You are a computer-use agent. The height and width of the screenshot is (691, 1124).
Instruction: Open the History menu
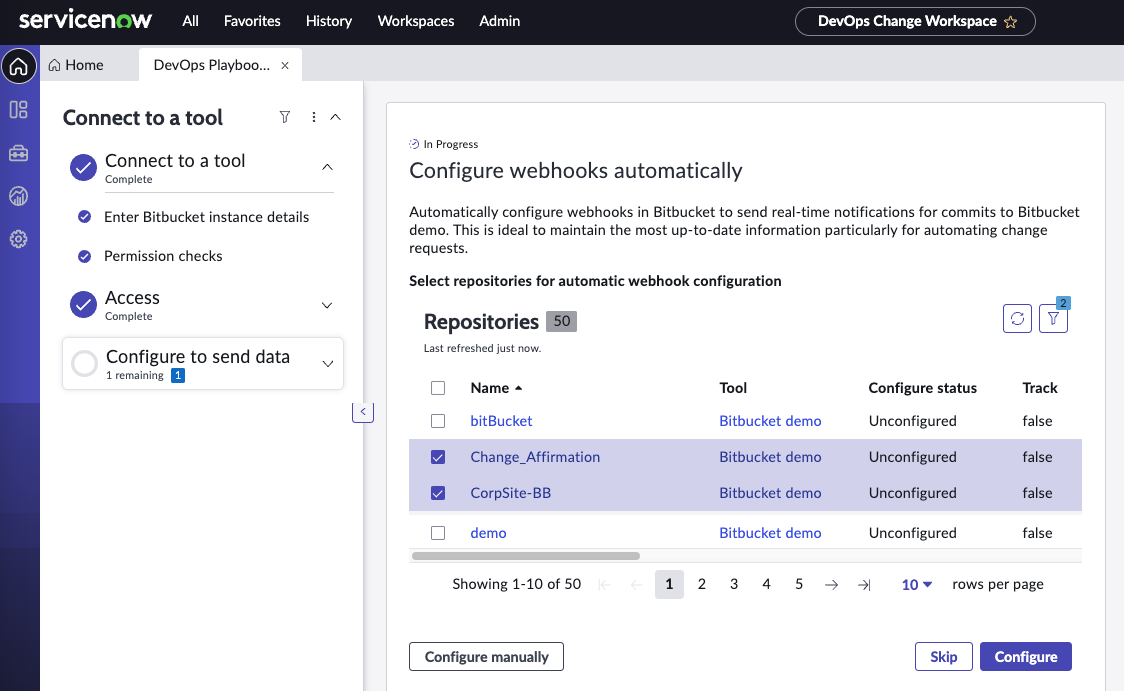[x=328, y=21]
